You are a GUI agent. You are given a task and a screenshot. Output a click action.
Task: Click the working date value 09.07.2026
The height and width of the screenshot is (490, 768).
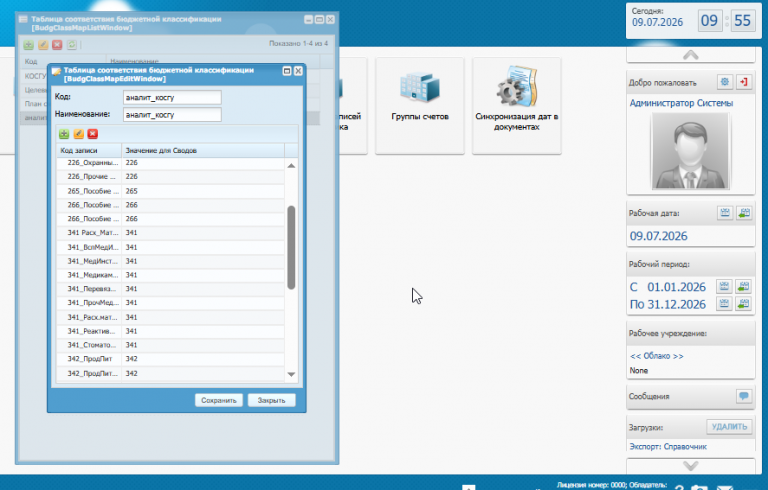tap(658, 236)
